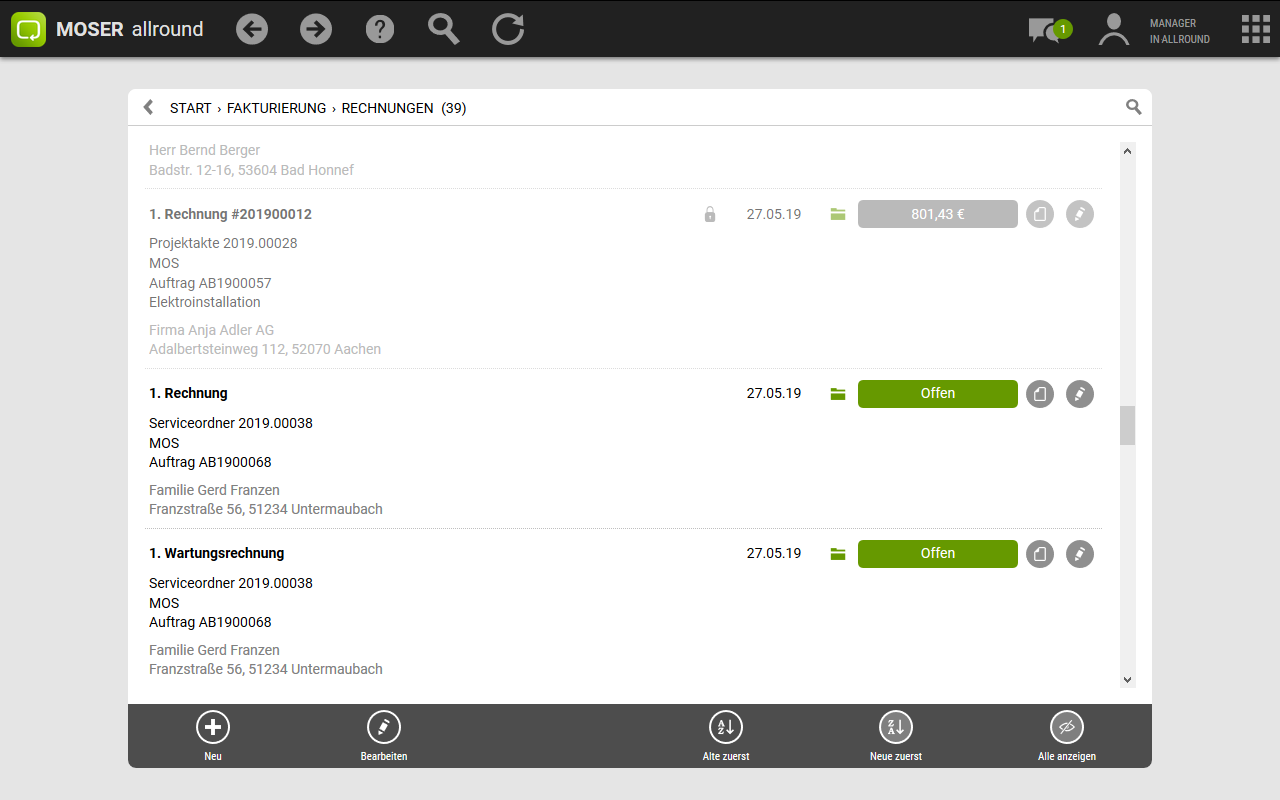Click address Adalbertsteinweg 112, 52070 Aachen
Viewport: 1280px width, 800px height.
click(265, 350)
